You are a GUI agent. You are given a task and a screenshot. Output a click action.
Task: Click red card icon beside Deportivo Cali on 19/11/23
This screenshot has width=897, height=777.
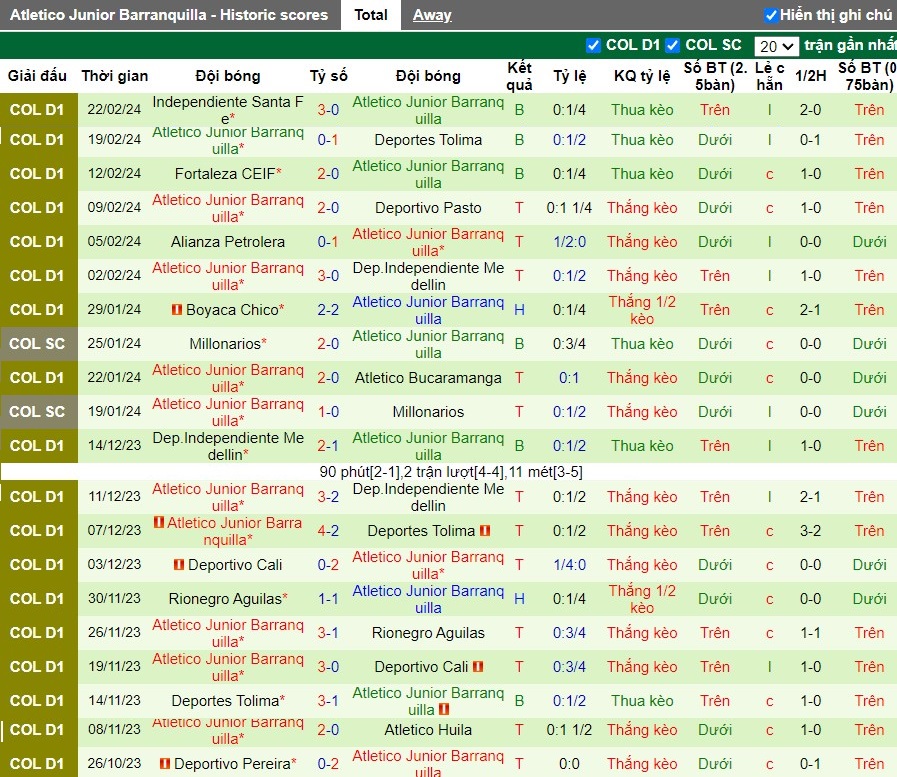pos(478,667)
